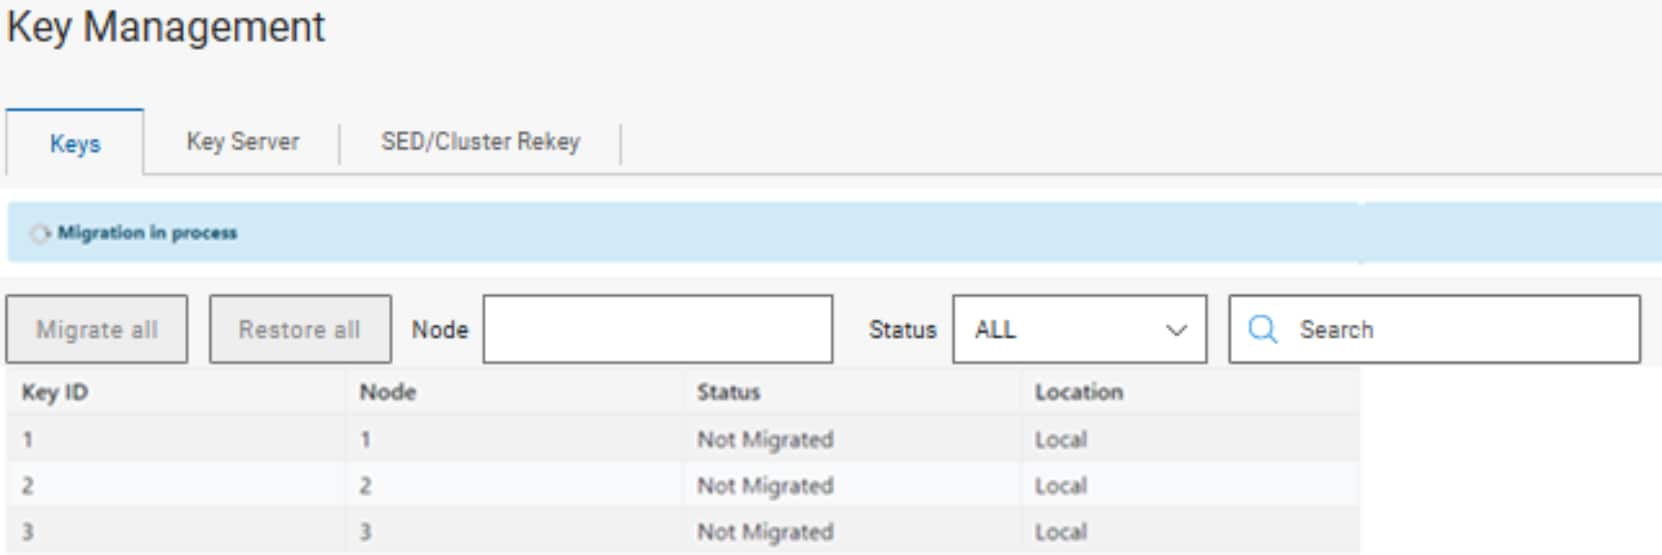Click the Status column header
The width and height of the screenshot is (1662, 555).
pyautogui.click(x=729, y=392)
